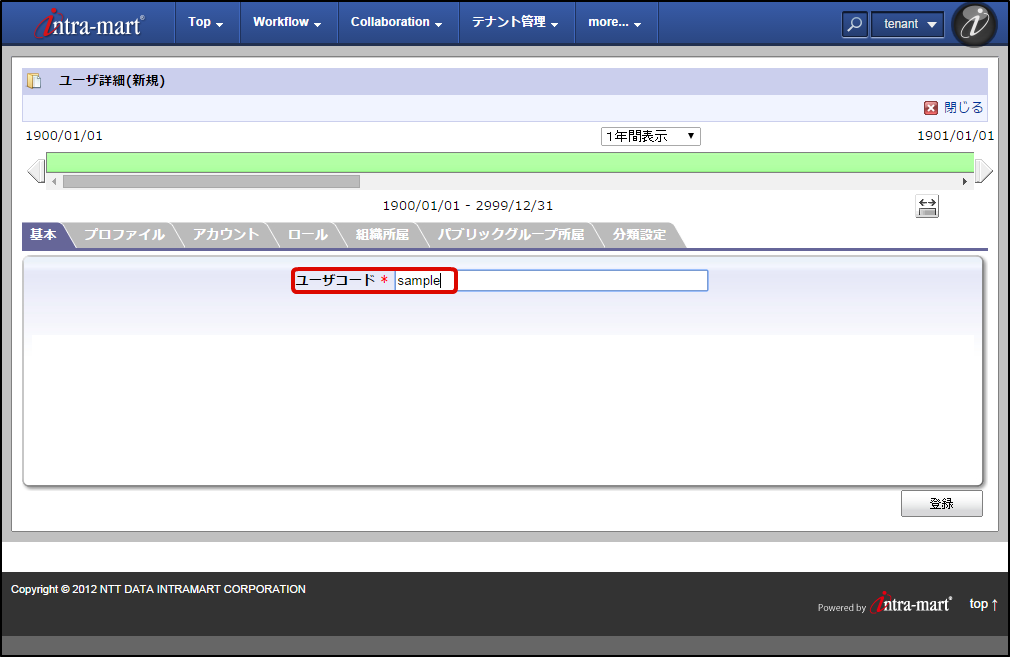This screenshot has width=1010, height=657.
Task: Click the ユーザコード field label
Action: tap(335, 280)
